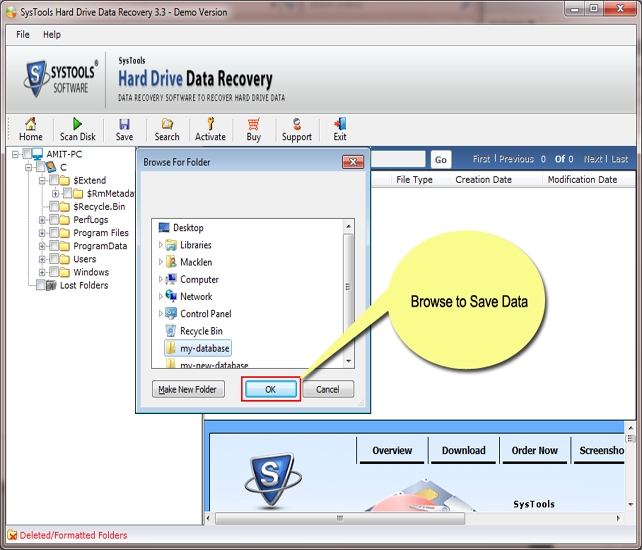Select the Computer icon in dialog
Viewport: 642px width, 550px height.
pos(171,279)
